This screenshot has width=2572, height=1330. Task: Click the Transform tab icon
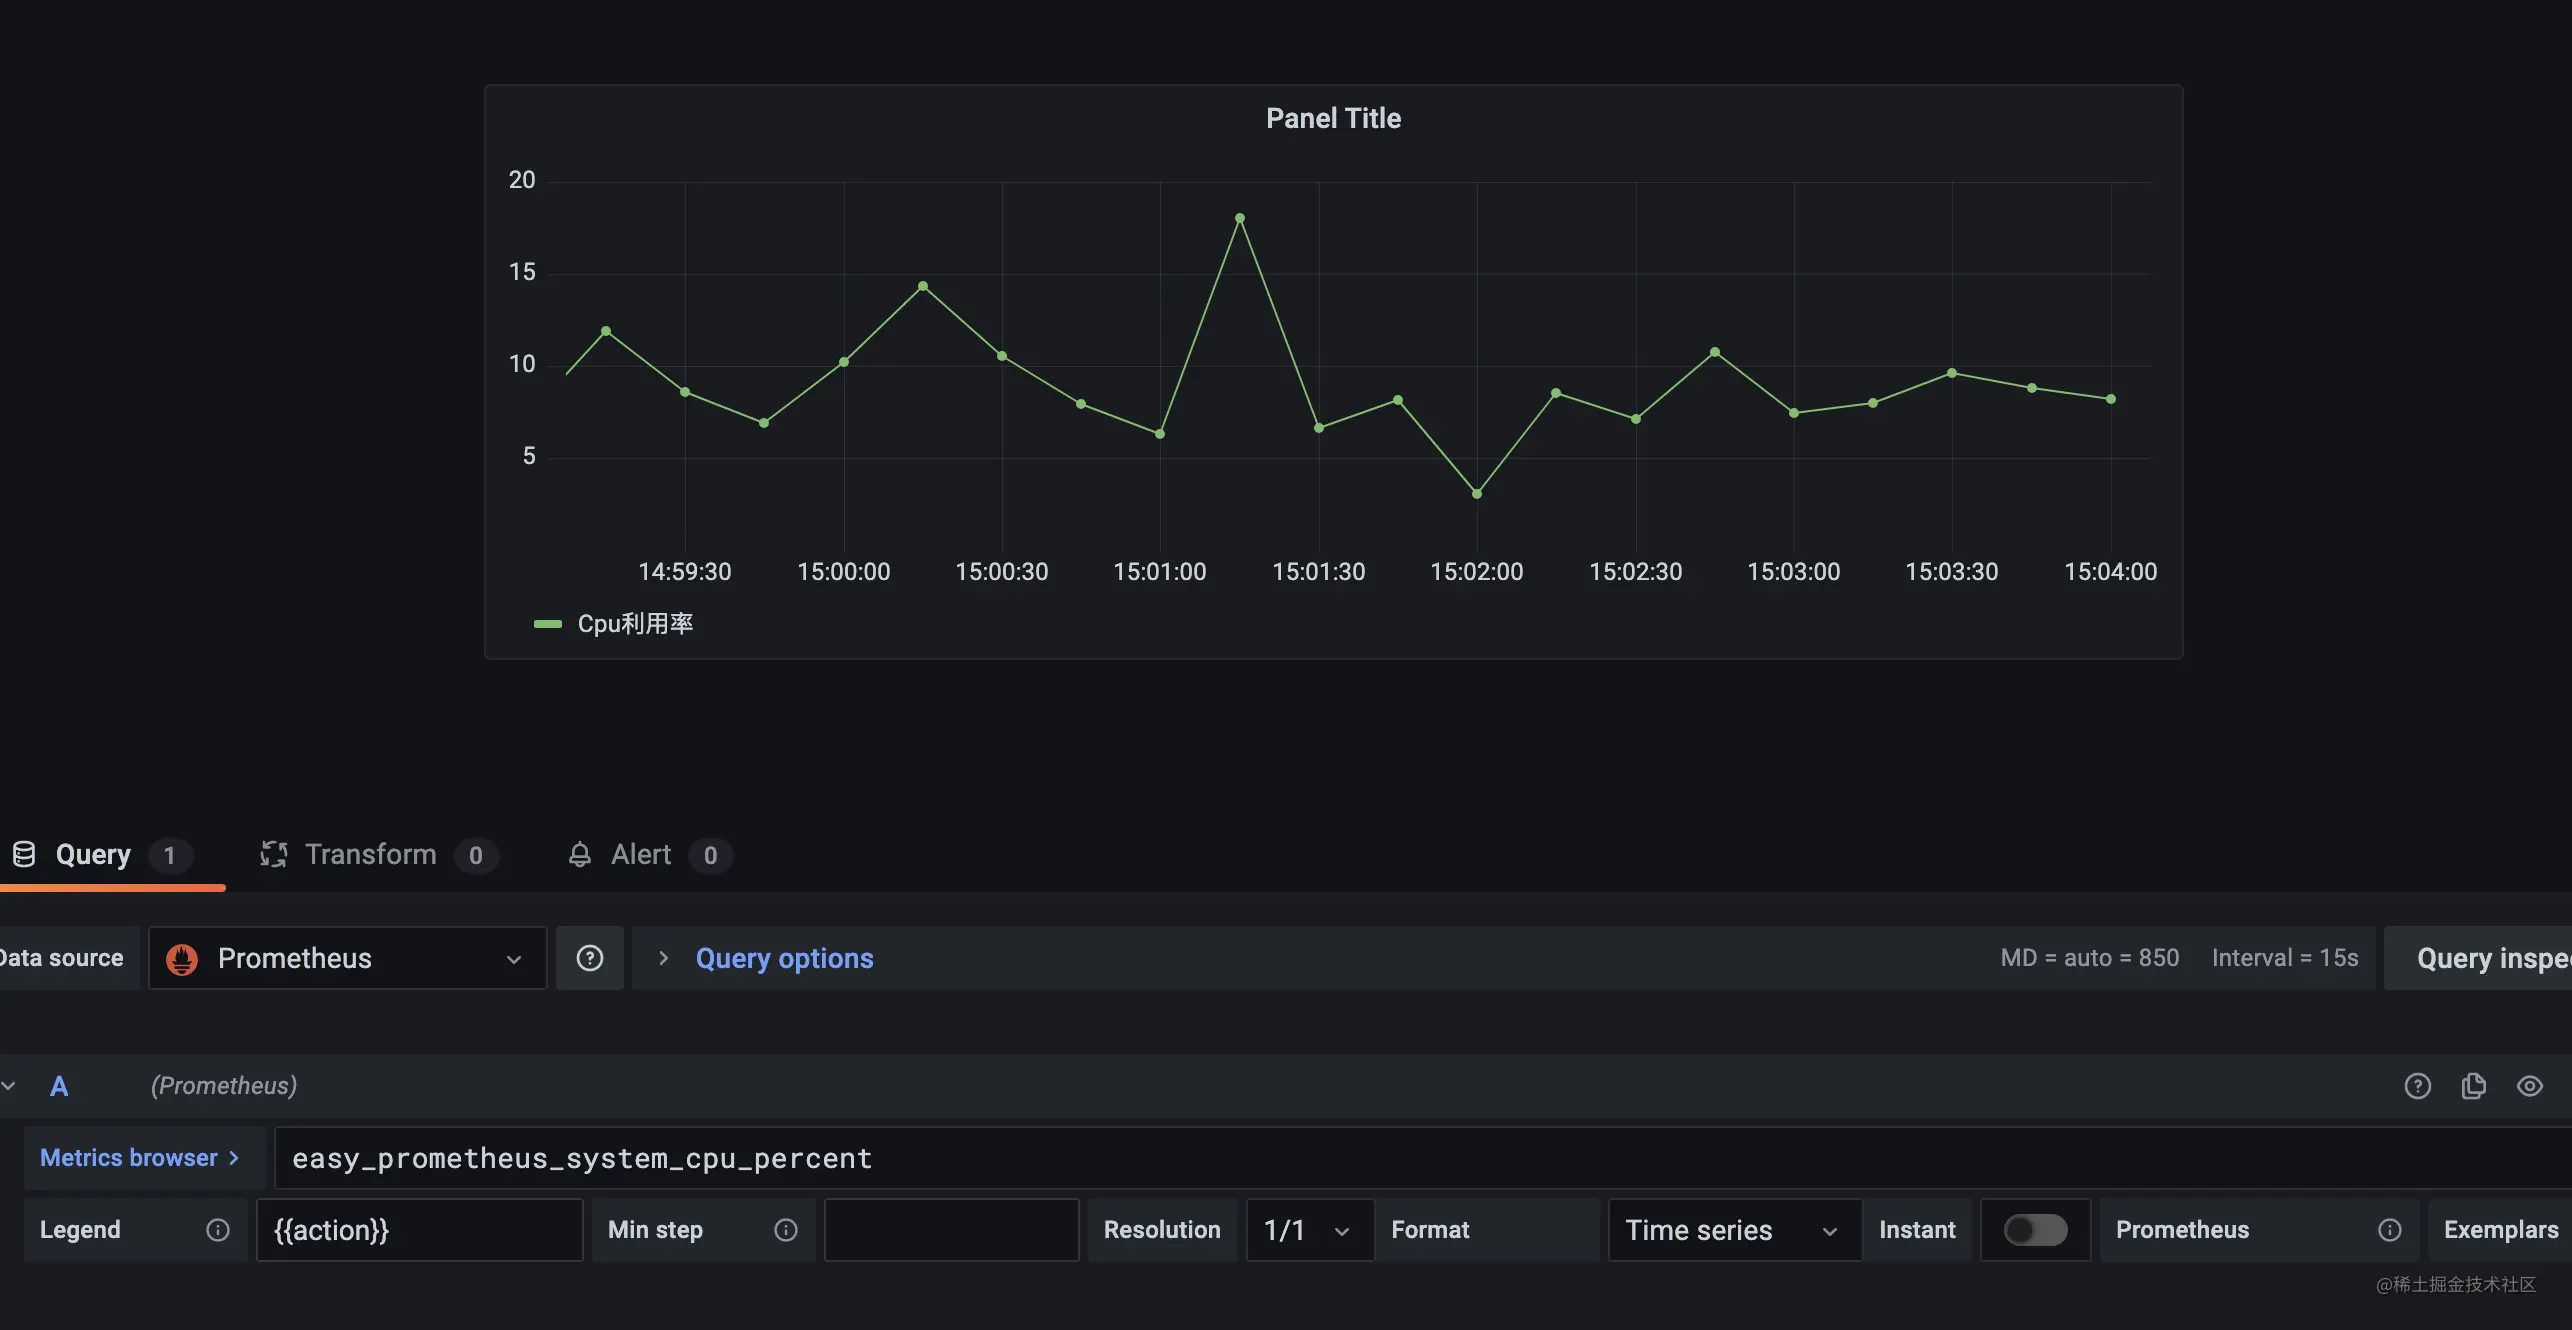point(274,854)
